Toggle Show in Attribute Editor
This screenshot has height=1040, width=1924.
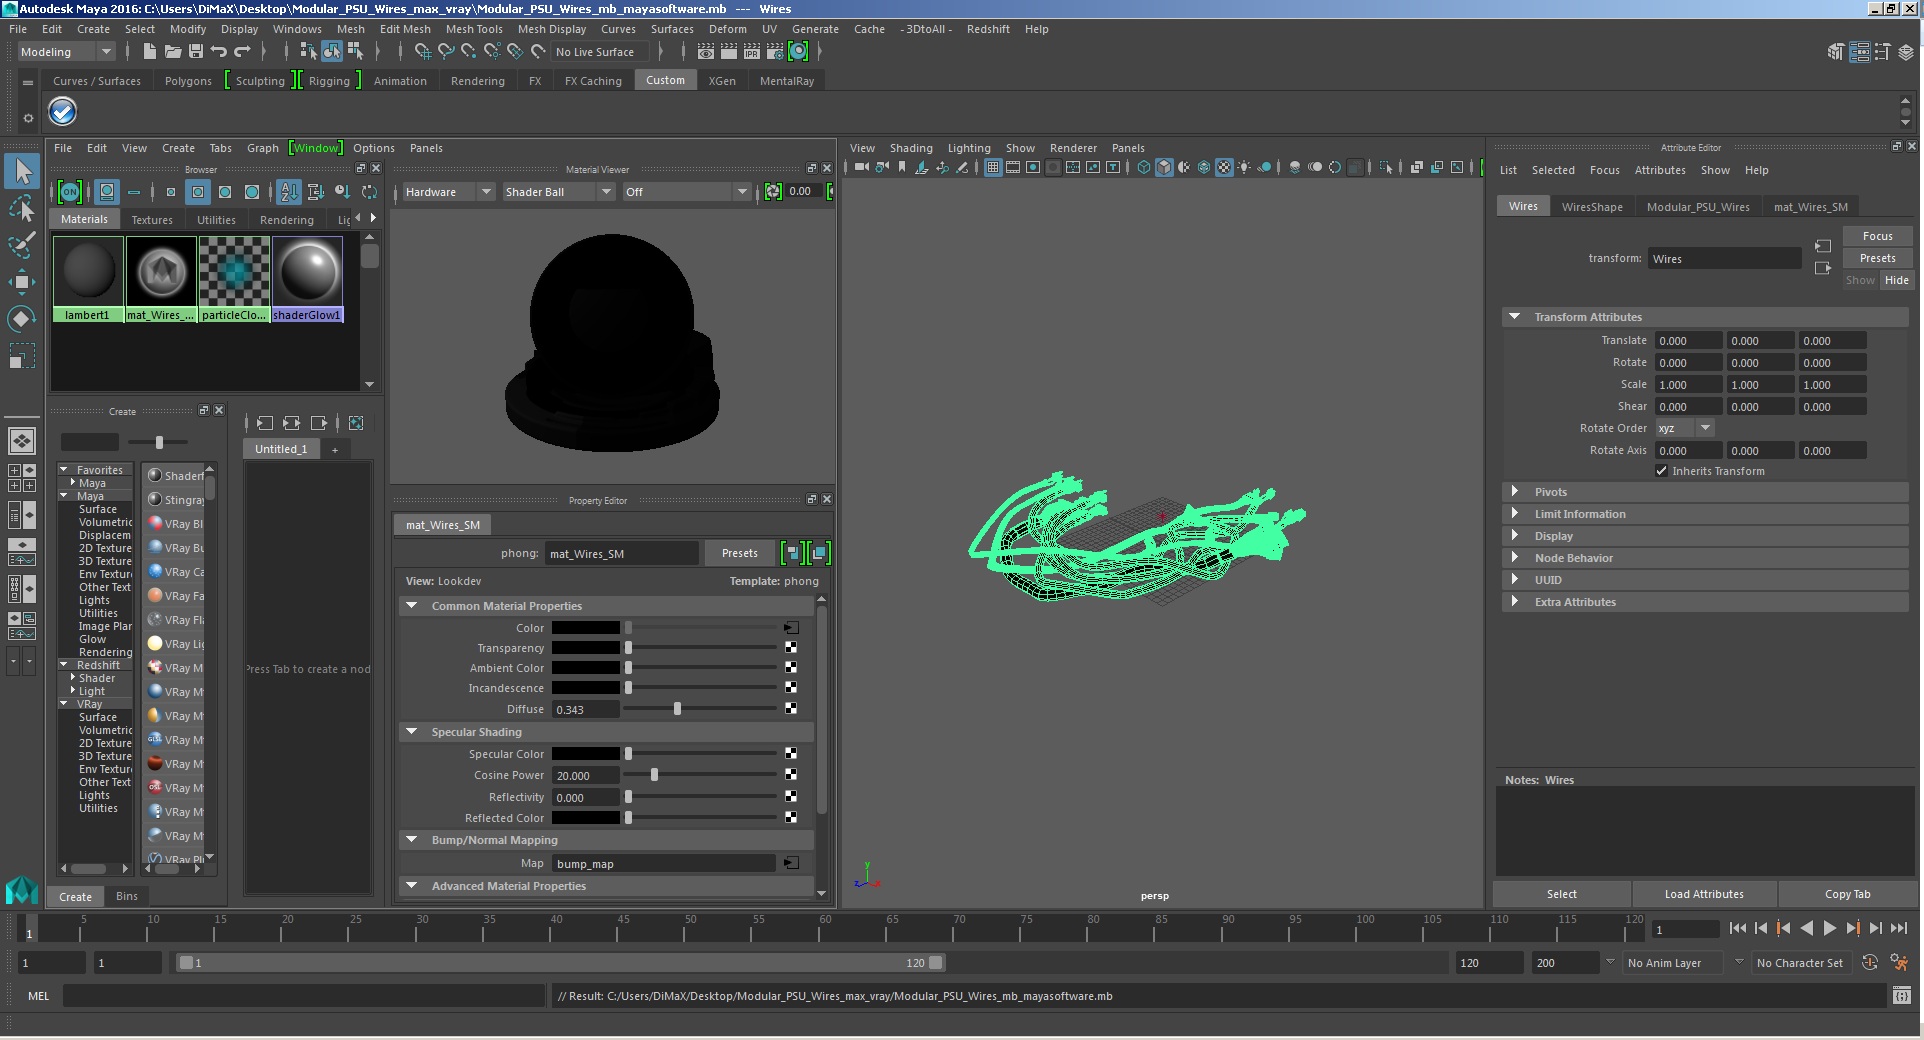click(x=1860, y=280)
